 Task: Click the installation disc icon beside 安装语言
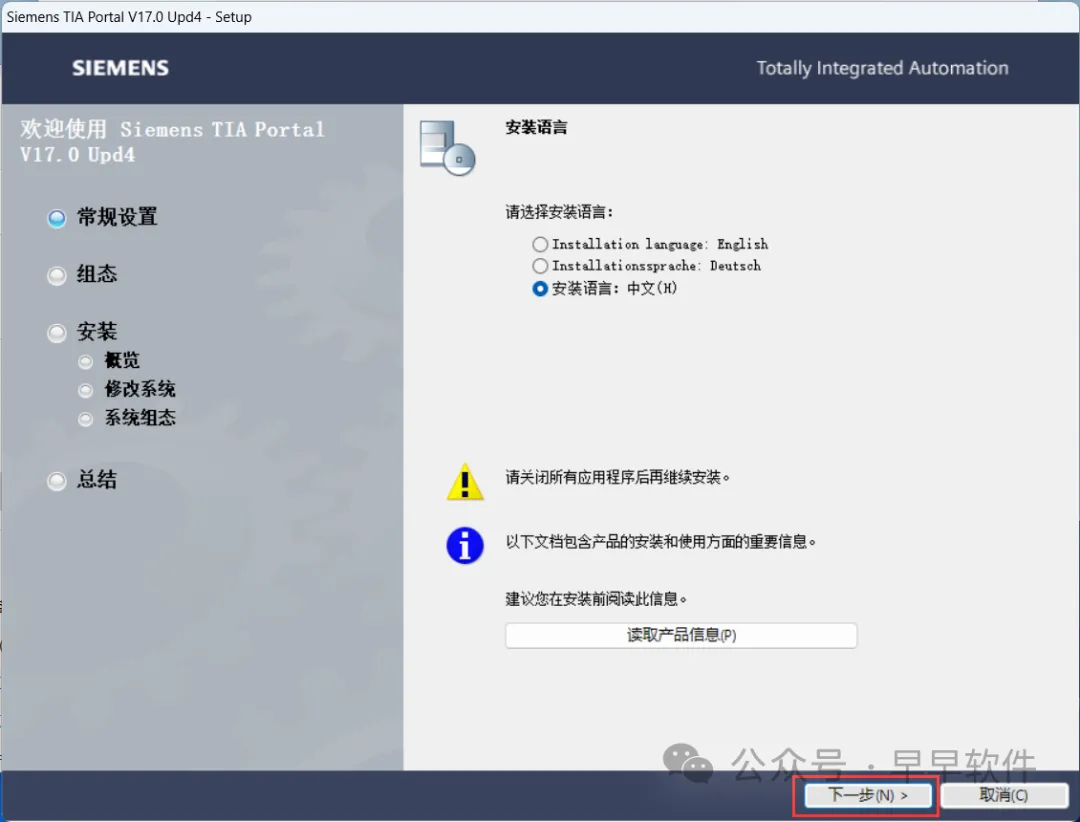(447, 147)
